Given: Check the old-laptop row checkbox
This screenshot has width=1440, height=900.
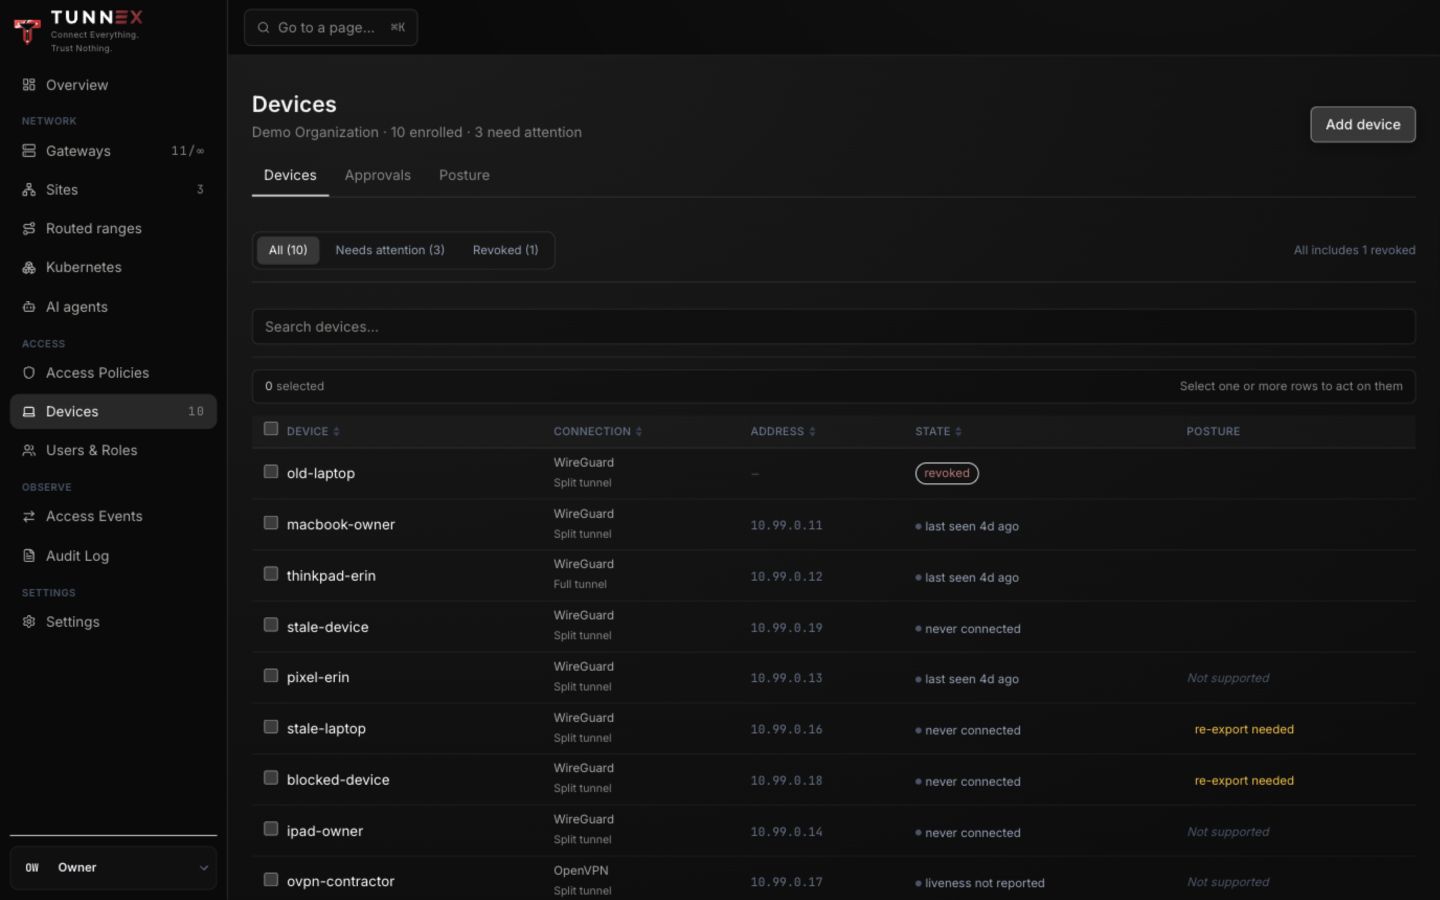Looking at the screenshot, I should point(271,471).
